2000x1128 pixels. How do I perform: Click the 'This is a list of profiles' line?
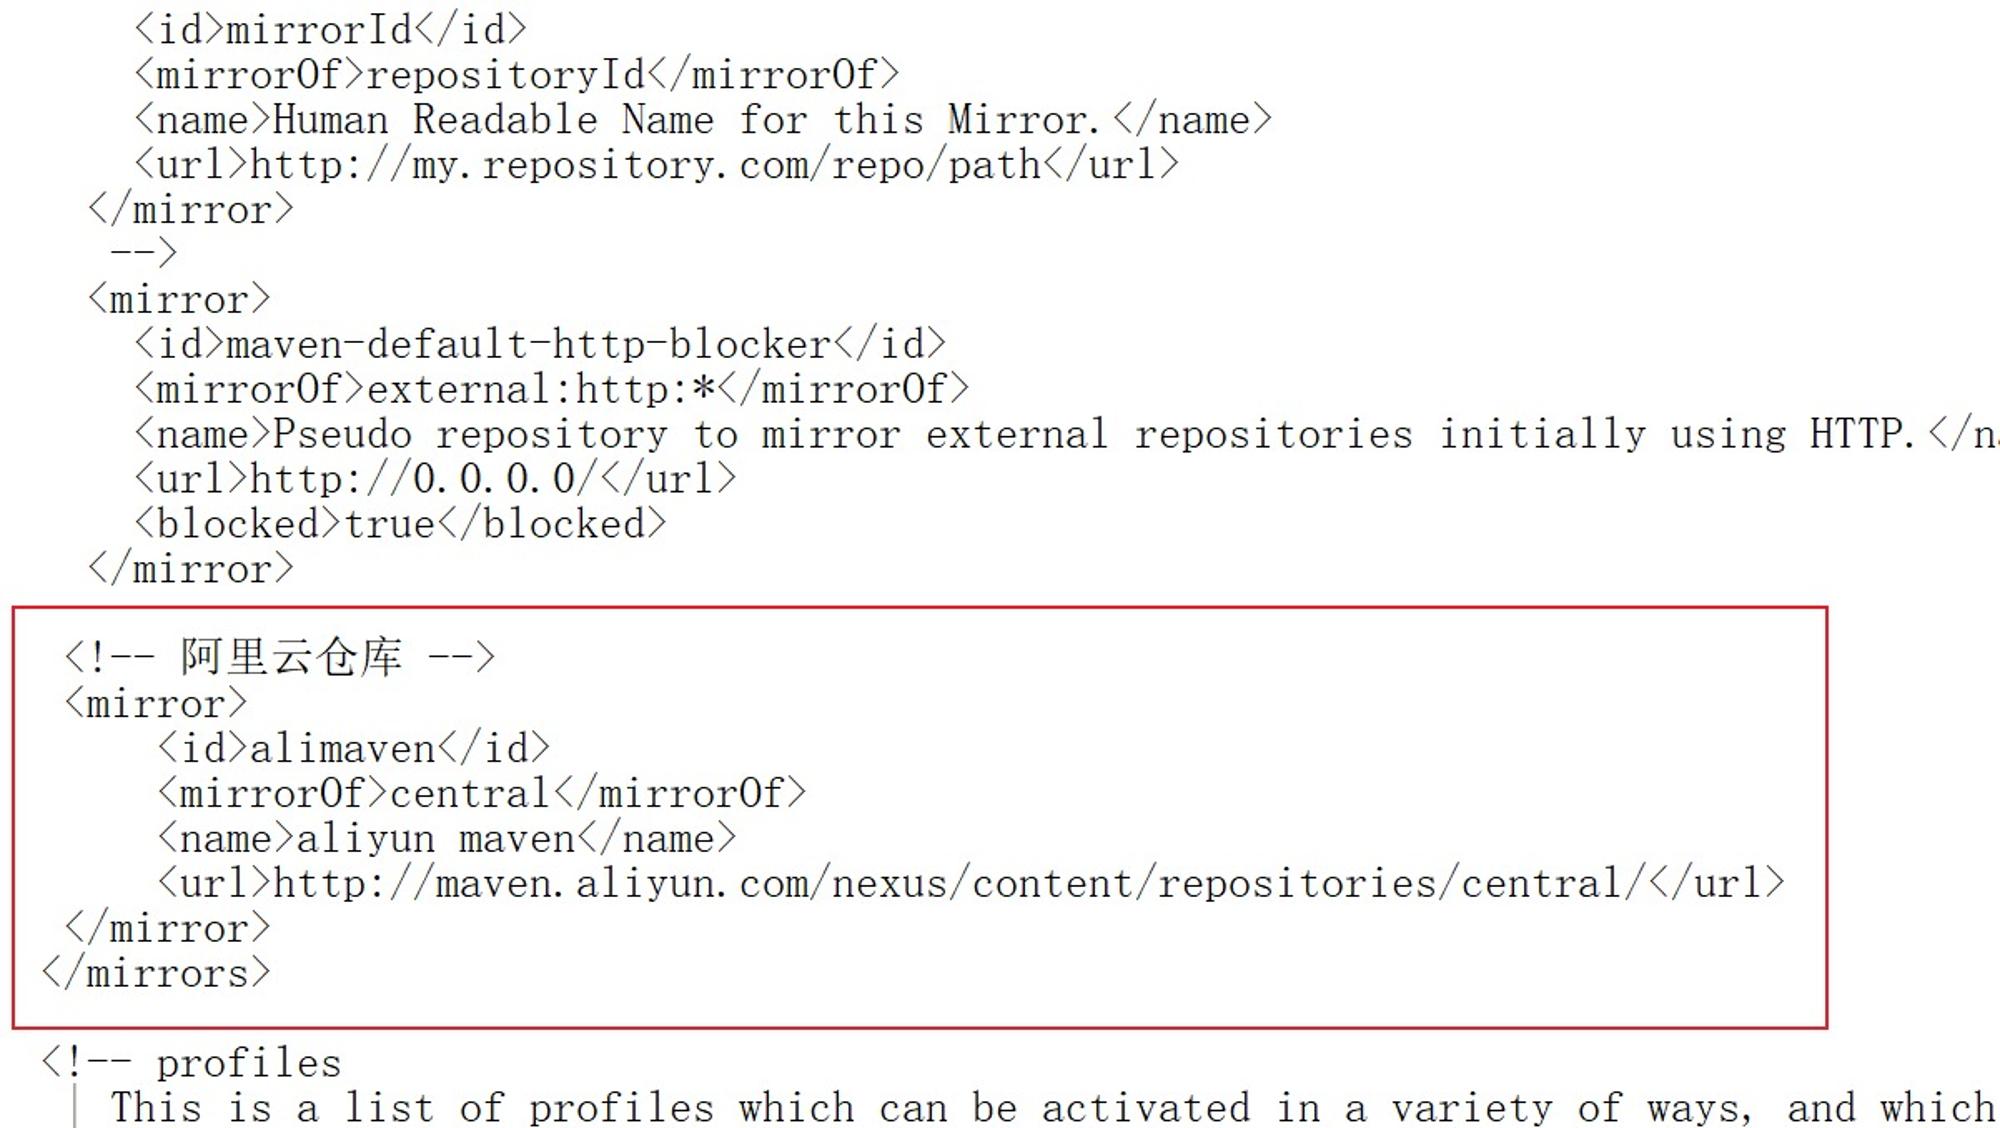coord(1053,1107)
